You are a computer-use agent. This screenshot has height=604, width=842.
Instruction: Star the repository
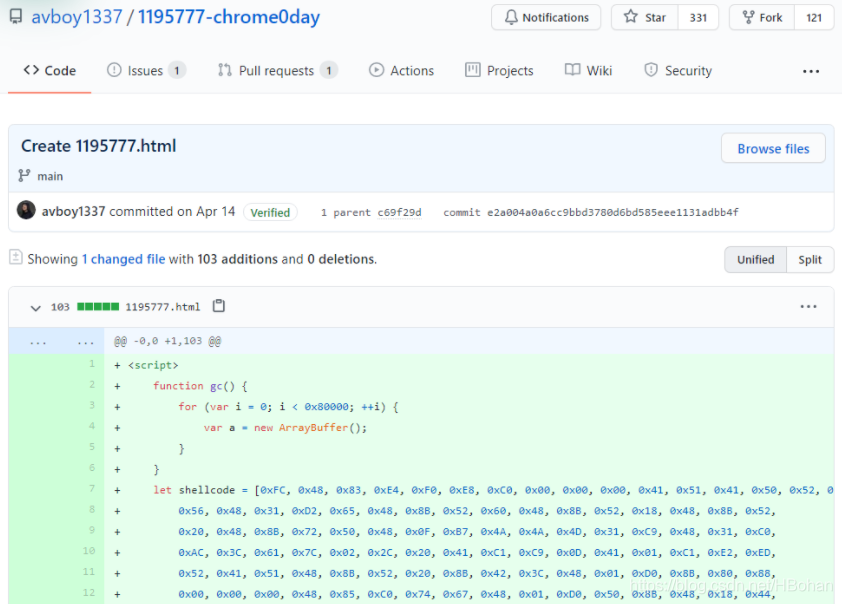[x=645, y=17]
